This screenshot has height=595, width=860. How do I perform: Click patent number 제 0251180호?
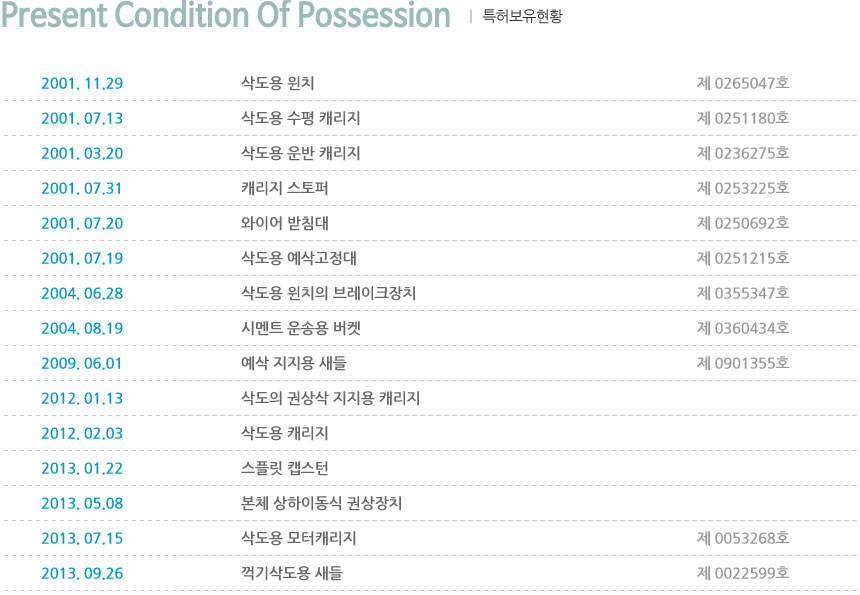[743, 118]
